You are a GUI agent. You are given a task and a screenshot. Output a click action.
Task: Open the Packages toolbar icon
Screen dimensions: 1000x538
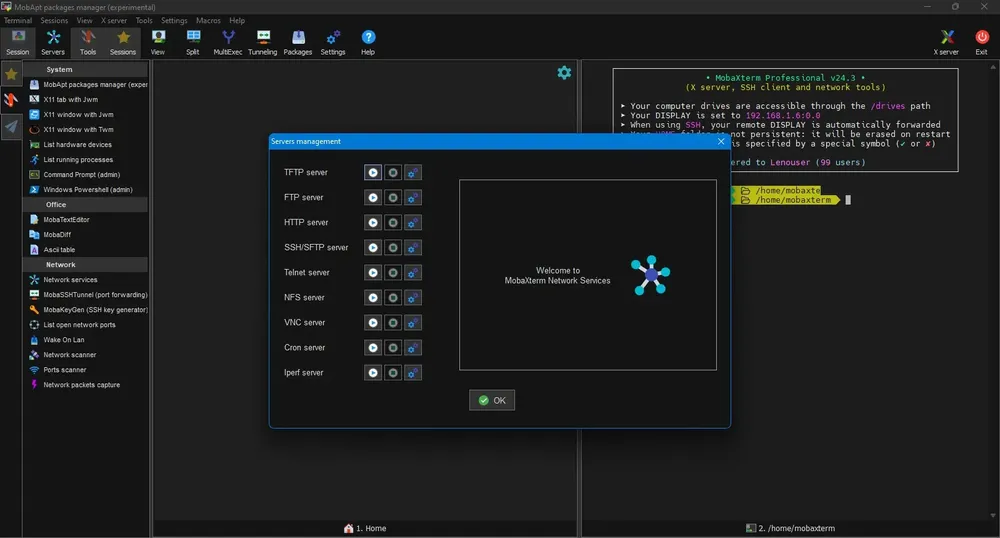click(298, 43)
